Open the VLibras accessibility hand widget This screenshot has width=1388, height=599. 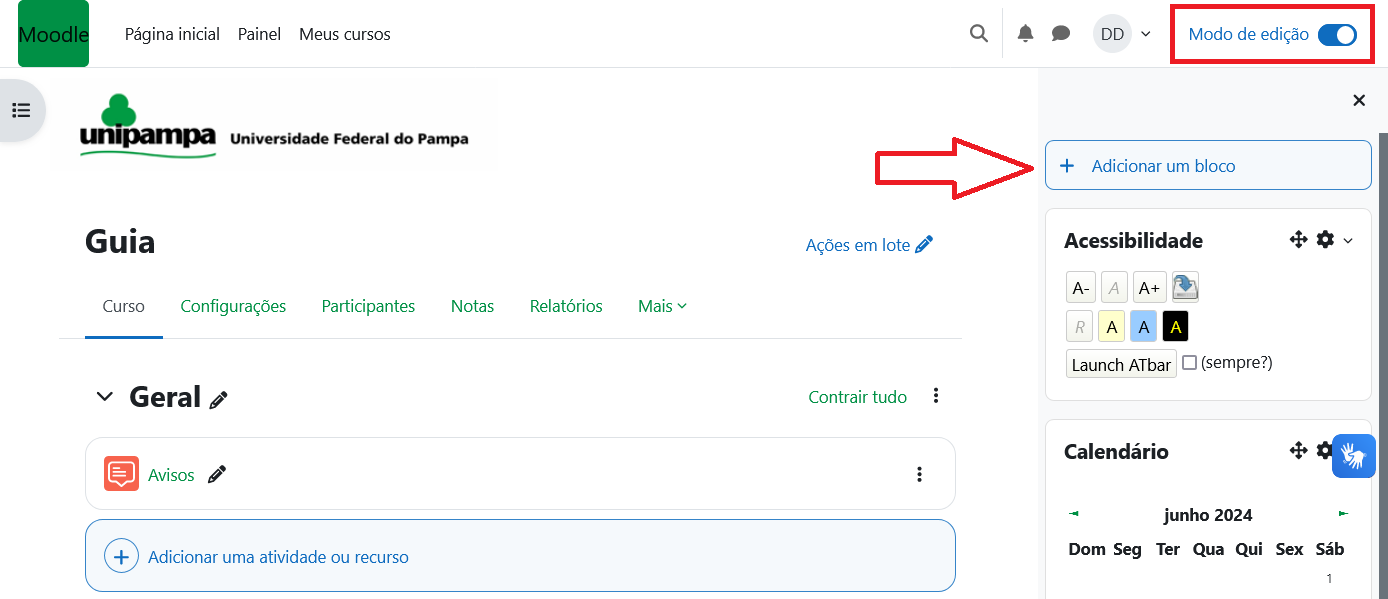1354,456
